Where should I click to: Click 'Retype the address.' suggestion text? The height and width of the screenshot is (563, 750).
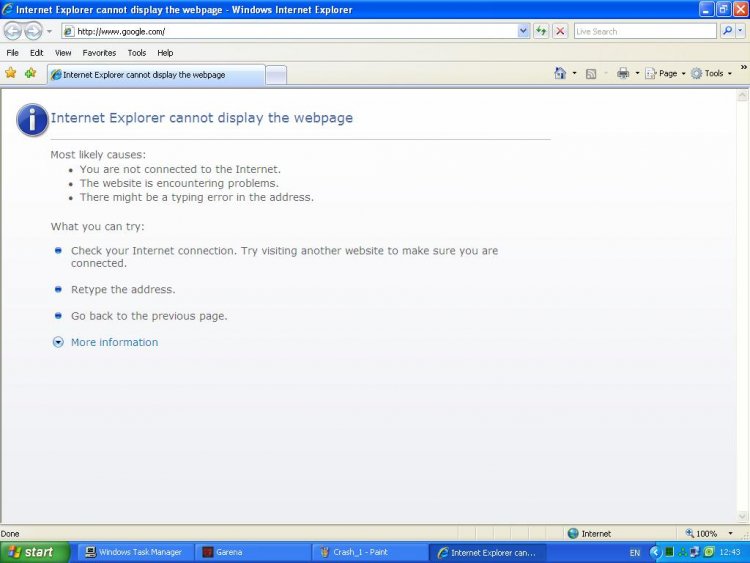123,289
